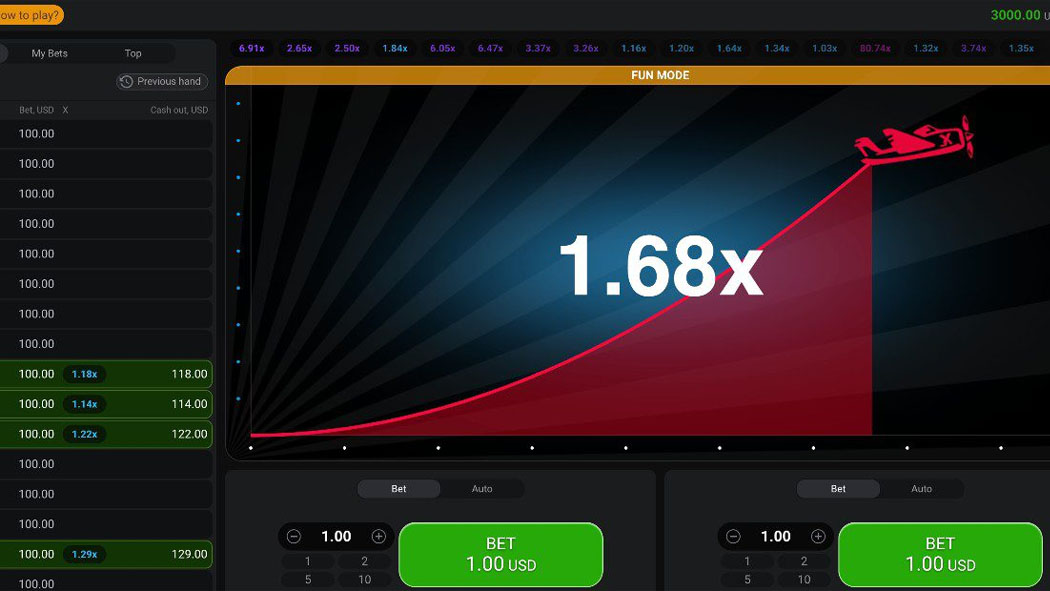Click the 1.00 bet amount field in left panel
Image resolution: width=1050 pixels, height=591 pixels.
tap(336, 537)
